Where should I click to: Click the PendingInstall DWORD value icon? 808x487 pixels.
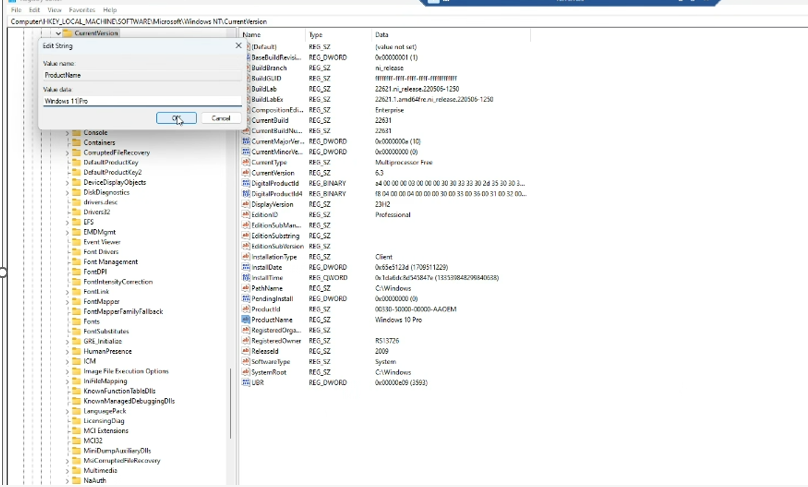click(246, 298)
